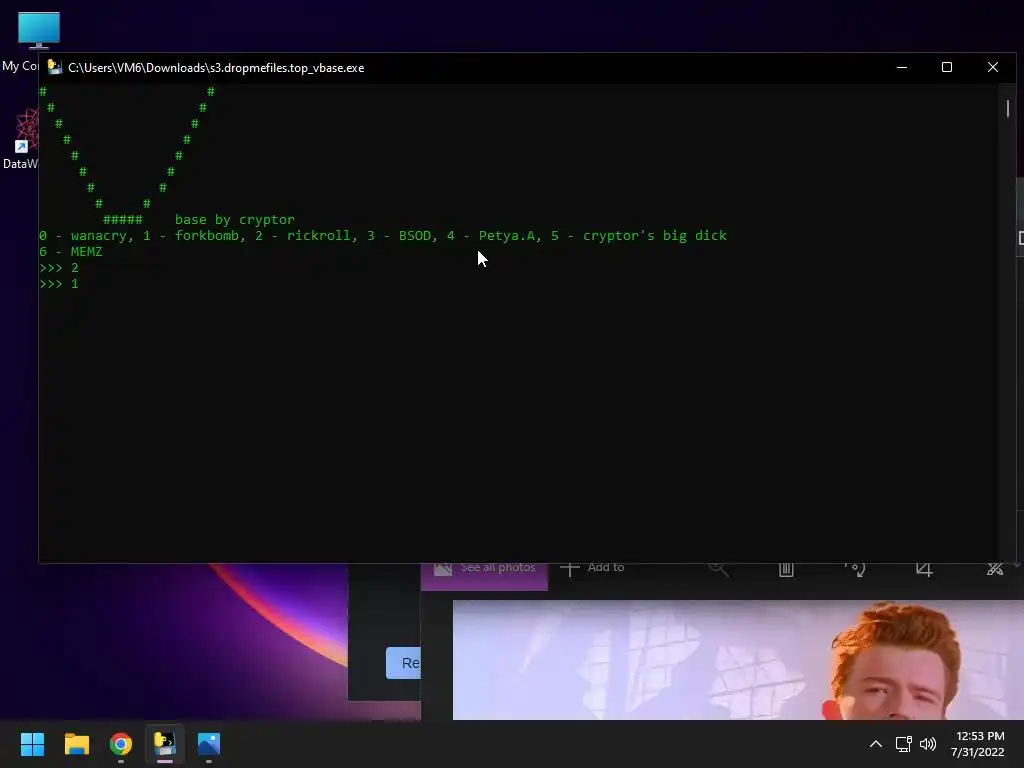Launch Google Chrome from the taskbar

pos(121,744)
